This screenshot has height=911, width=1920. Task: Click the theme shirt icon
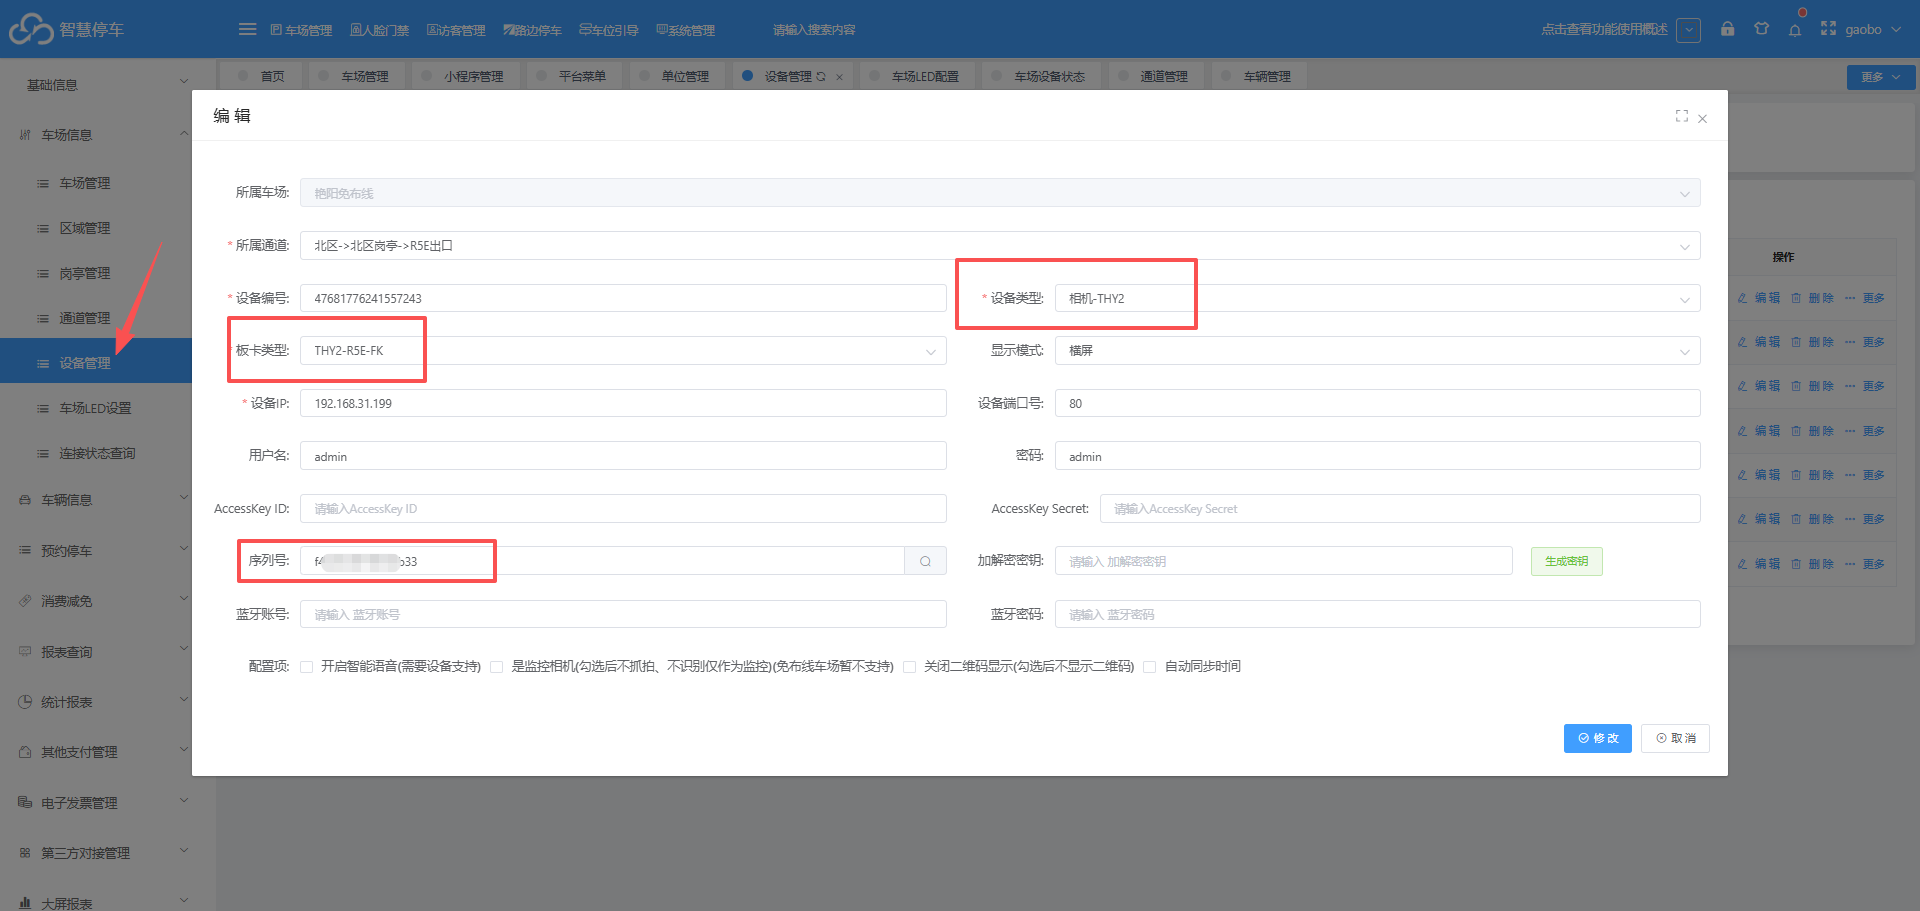click(x=1761, y=29)
